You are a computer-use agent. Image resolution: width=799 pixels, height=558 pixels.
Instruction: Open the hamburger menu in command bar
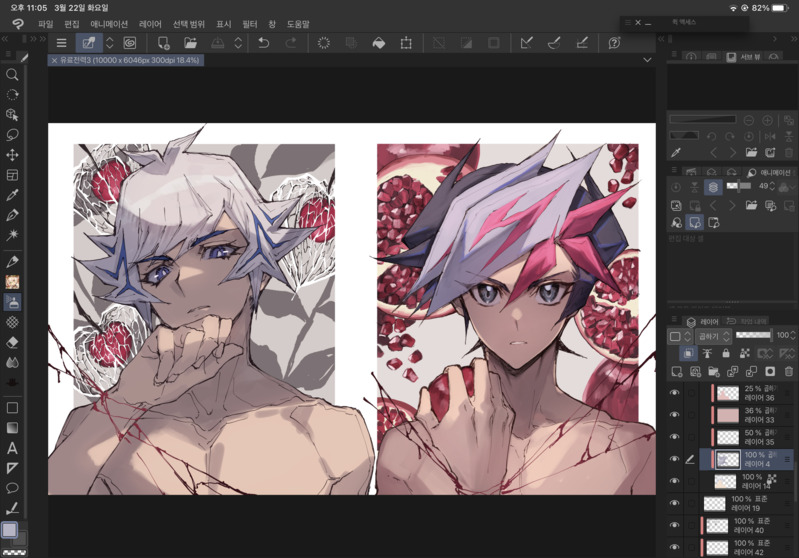click(x=61, y=43)
